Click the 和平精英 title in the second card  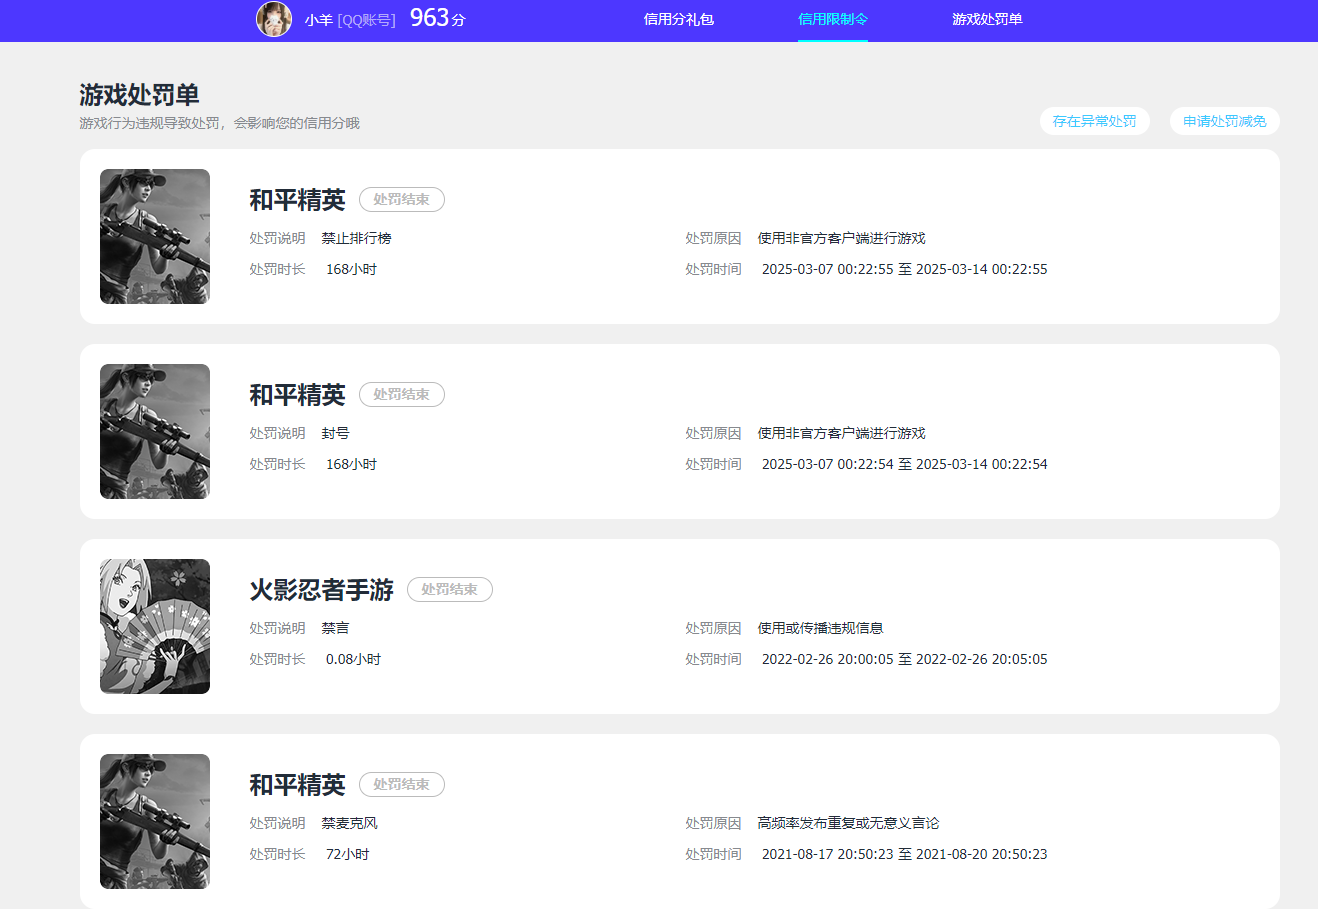296,394
